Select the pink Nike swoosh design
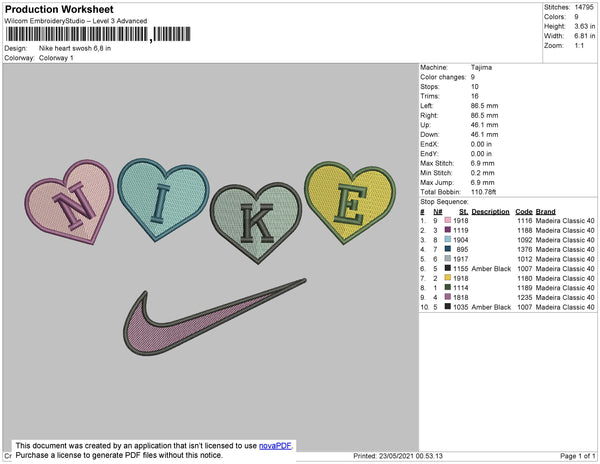The width and height of the screenshot is (600, 464). click(x=215, y=317)
